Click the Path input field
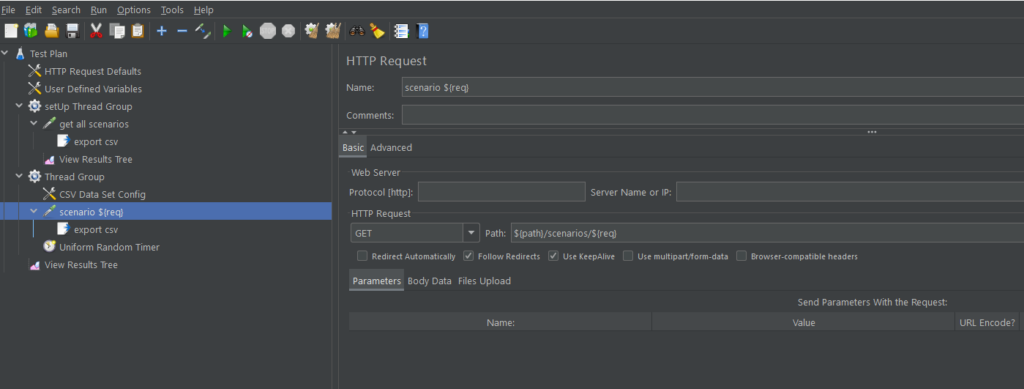This screenshot has width=1024, height=389. coord(767,232)
